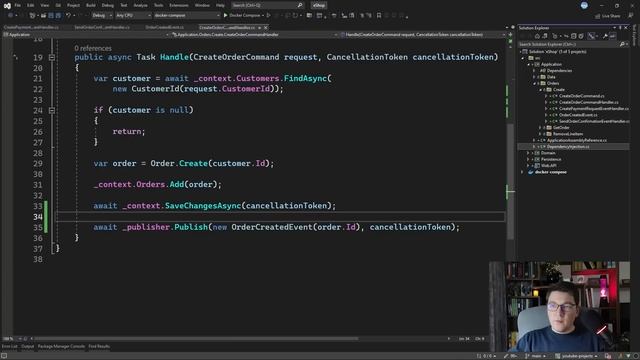The height and width of the screenshot is (360, 640).
Task: Select the Solution 'eShop' root node
Action: [x=557, y=52]
